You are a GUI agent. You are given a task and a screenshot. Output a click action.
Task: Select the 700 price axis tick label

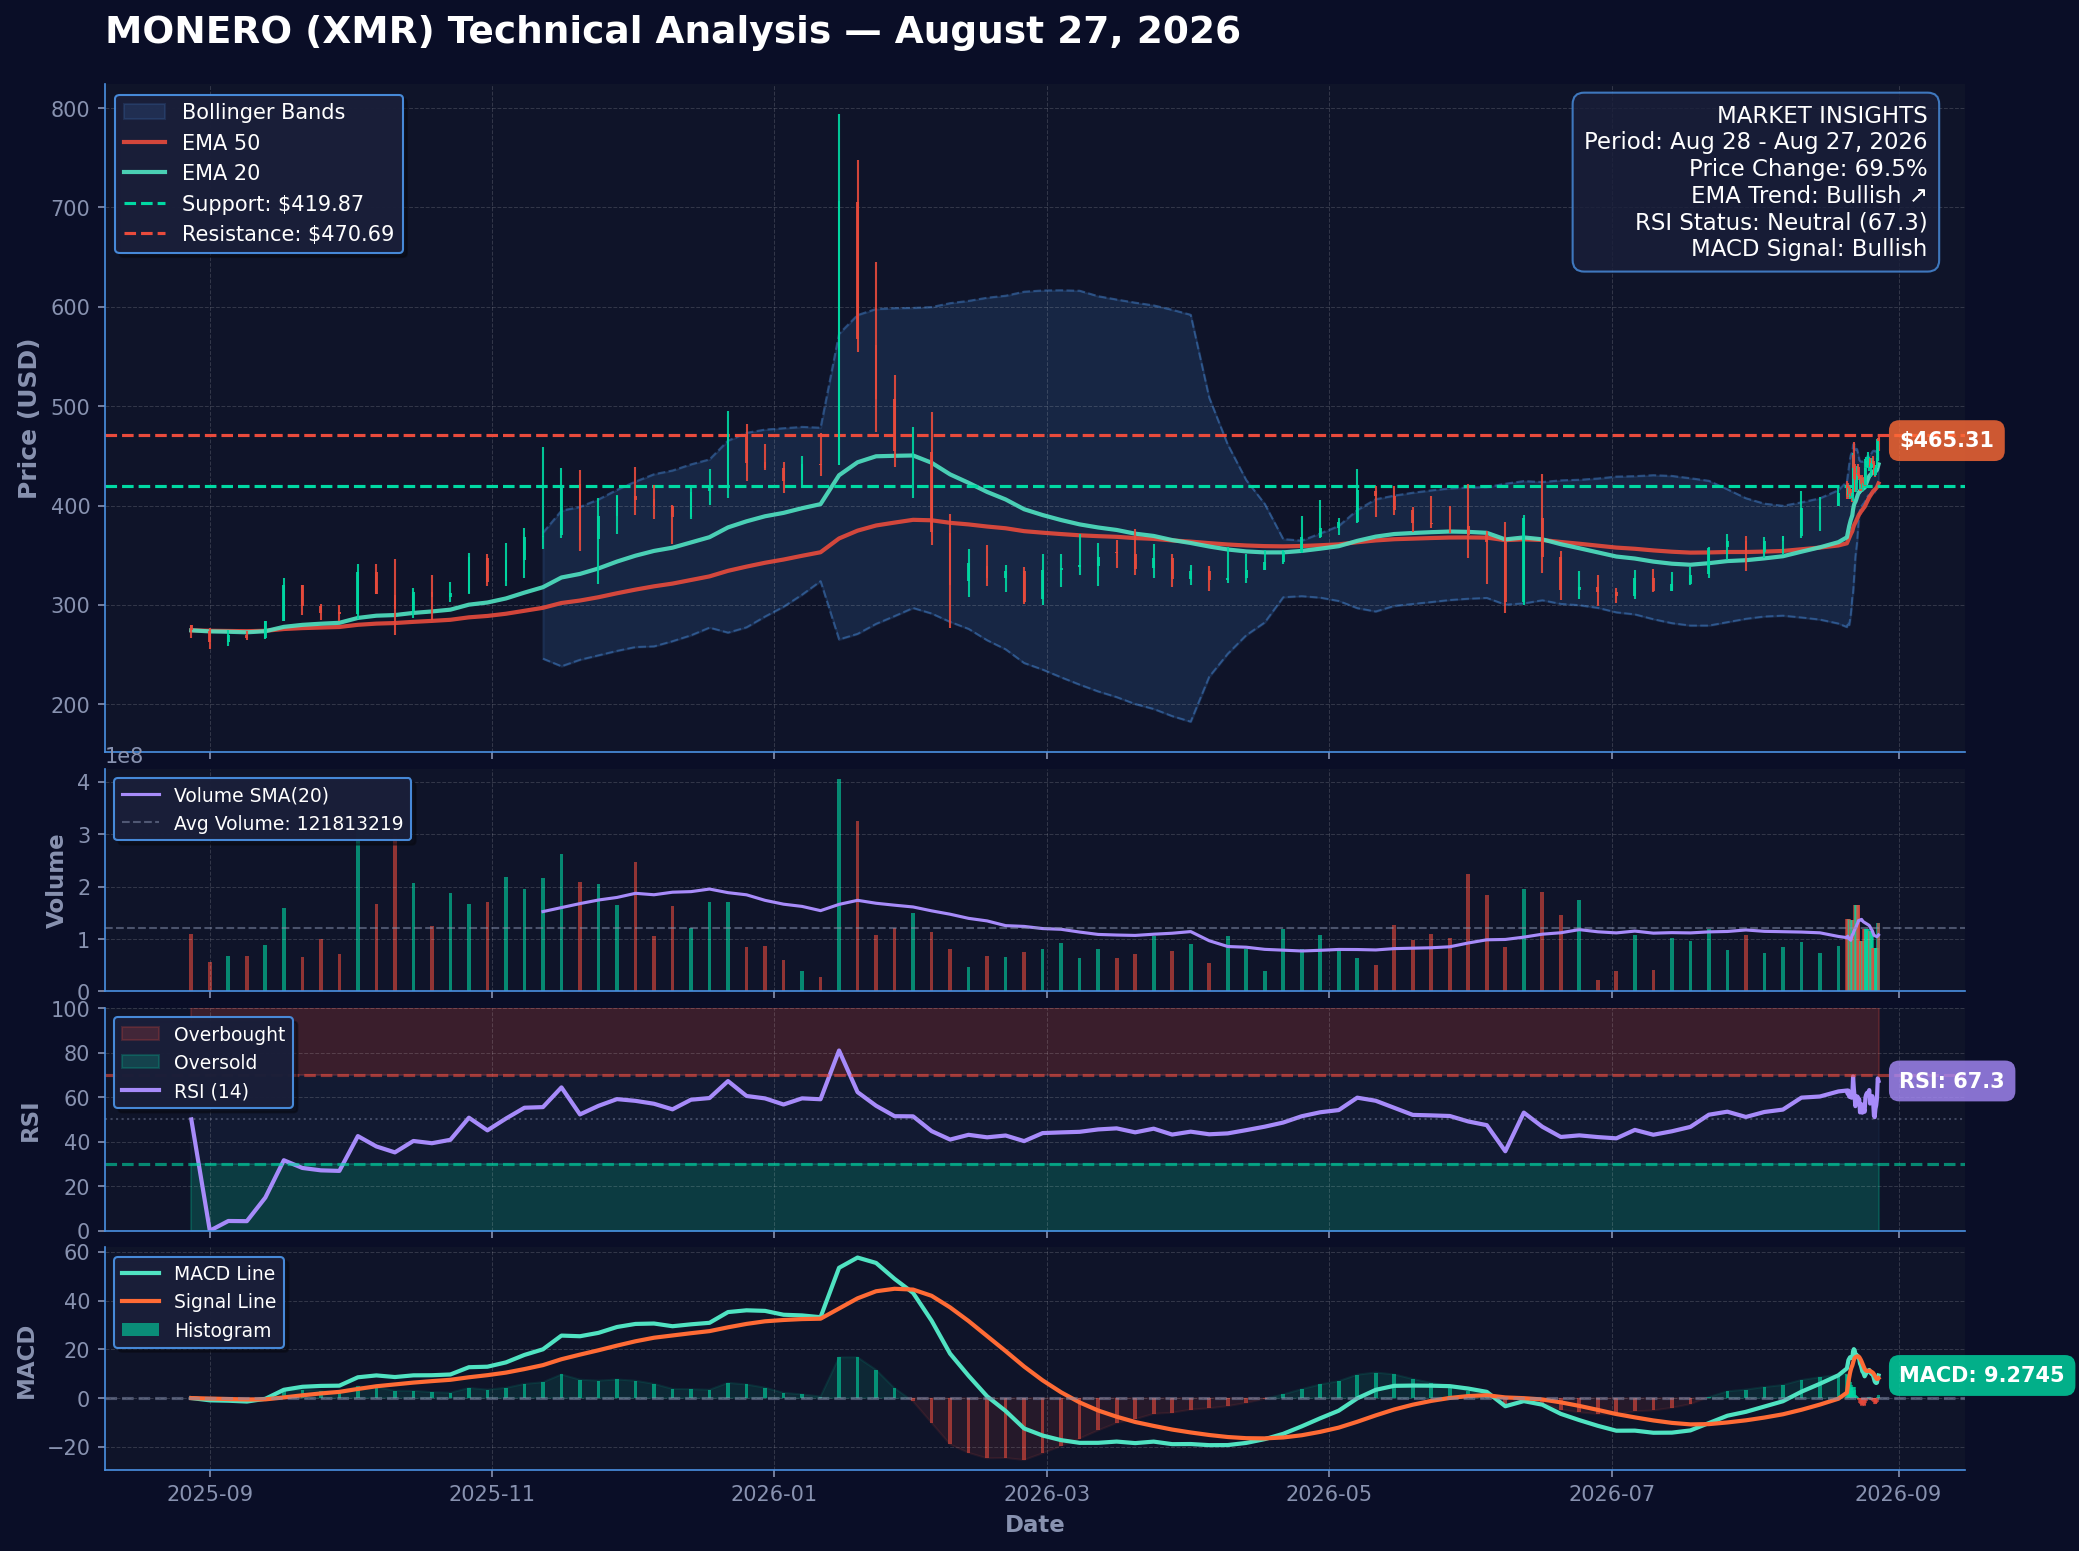pos(71,208)
